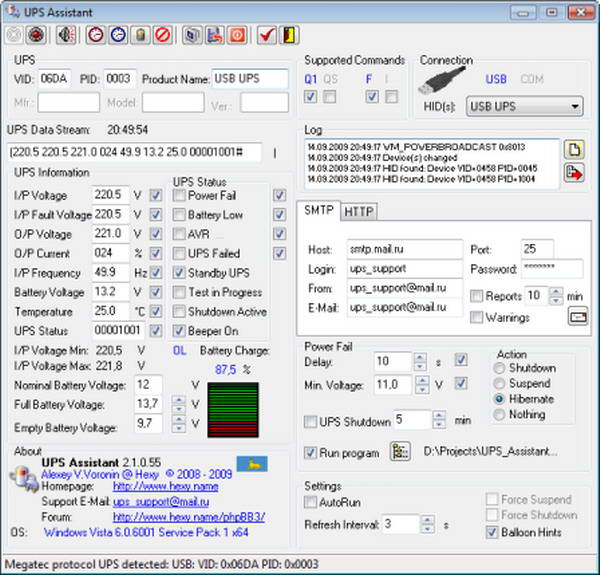Viewport: 600px width, 575px height.
Task: Enable the SMTP Warnings checkbox
Action: pos(477,316)
